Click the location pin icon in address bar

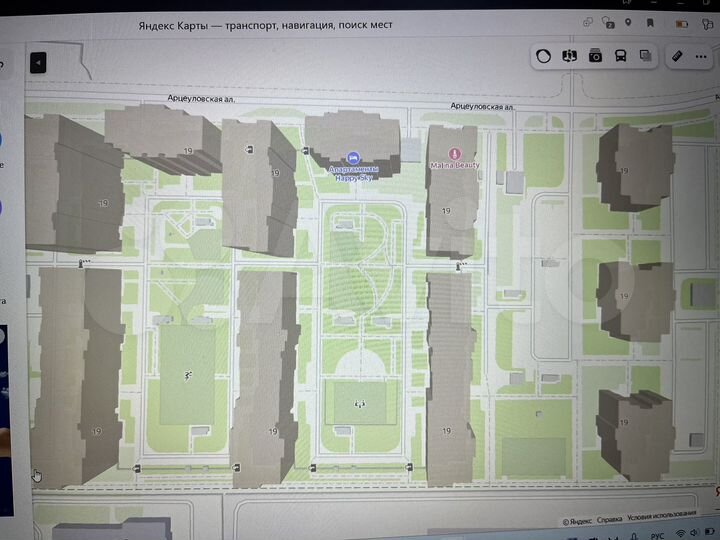pyautogui.click(x=627, y=23)
